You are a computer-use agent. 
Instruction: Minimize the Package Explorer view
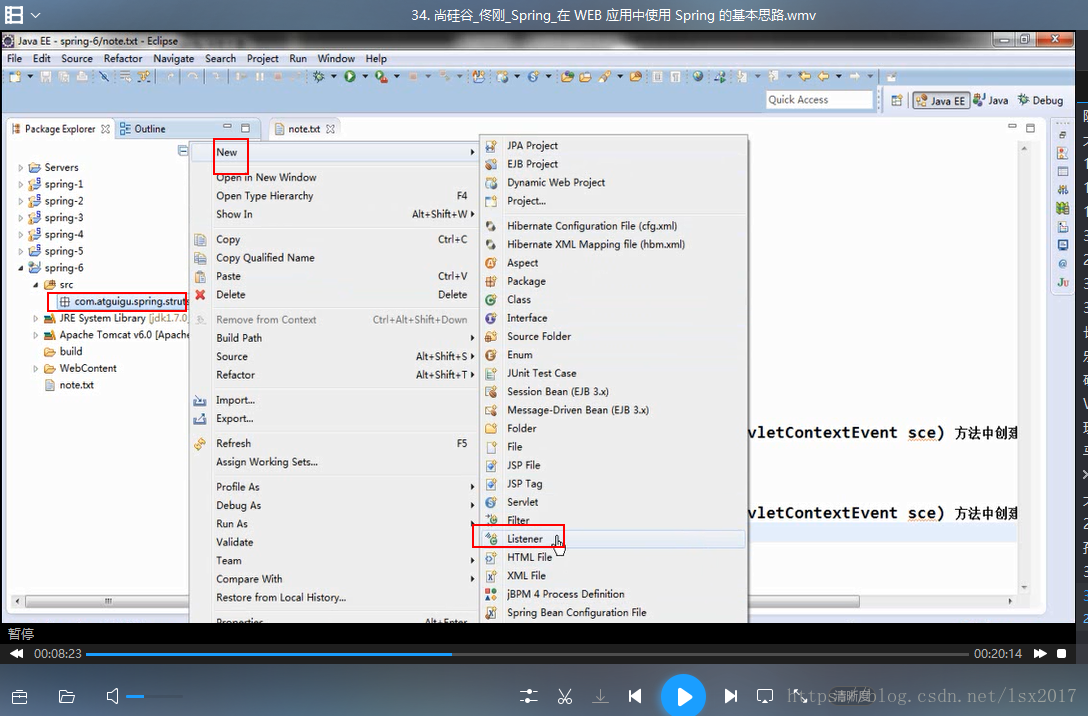227,128
